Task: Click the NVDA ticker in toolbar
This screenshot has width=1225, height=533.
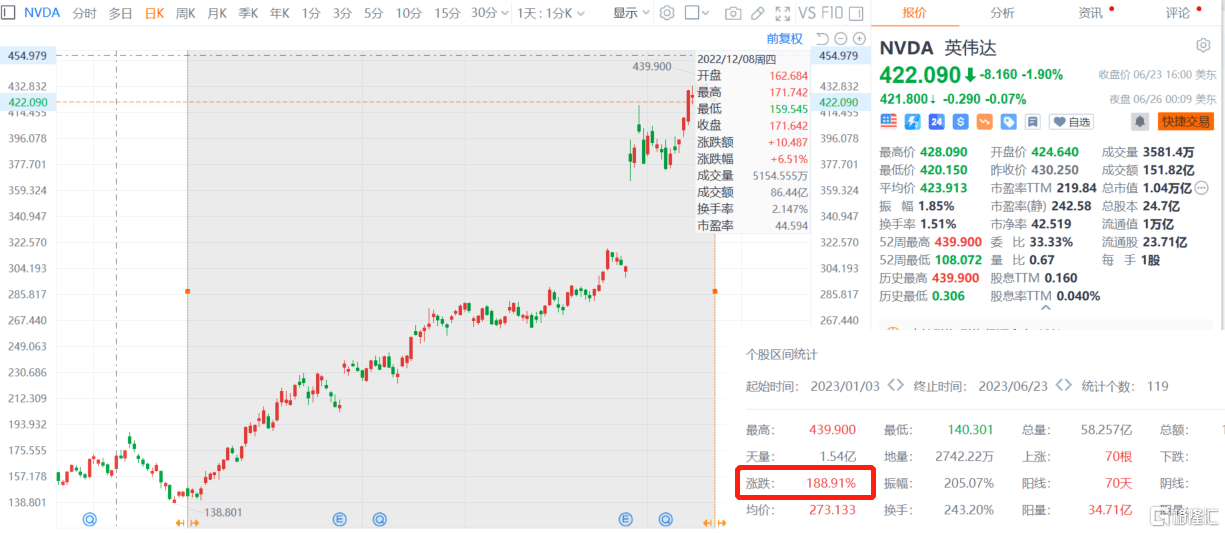Action: pos(42,14)
